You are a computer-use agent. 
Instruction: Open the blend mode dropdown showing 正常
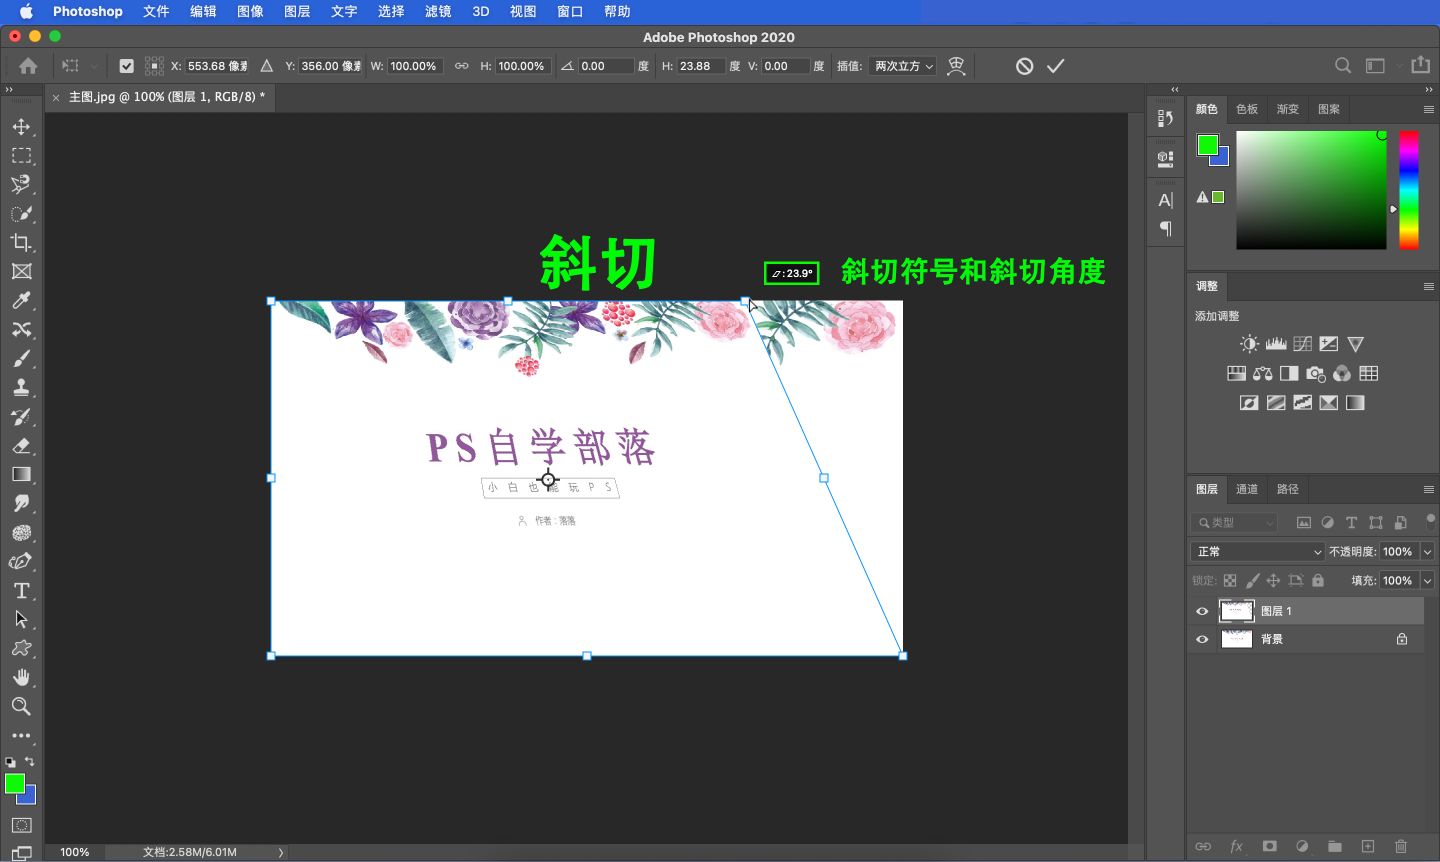click(x=1256, y=551)
